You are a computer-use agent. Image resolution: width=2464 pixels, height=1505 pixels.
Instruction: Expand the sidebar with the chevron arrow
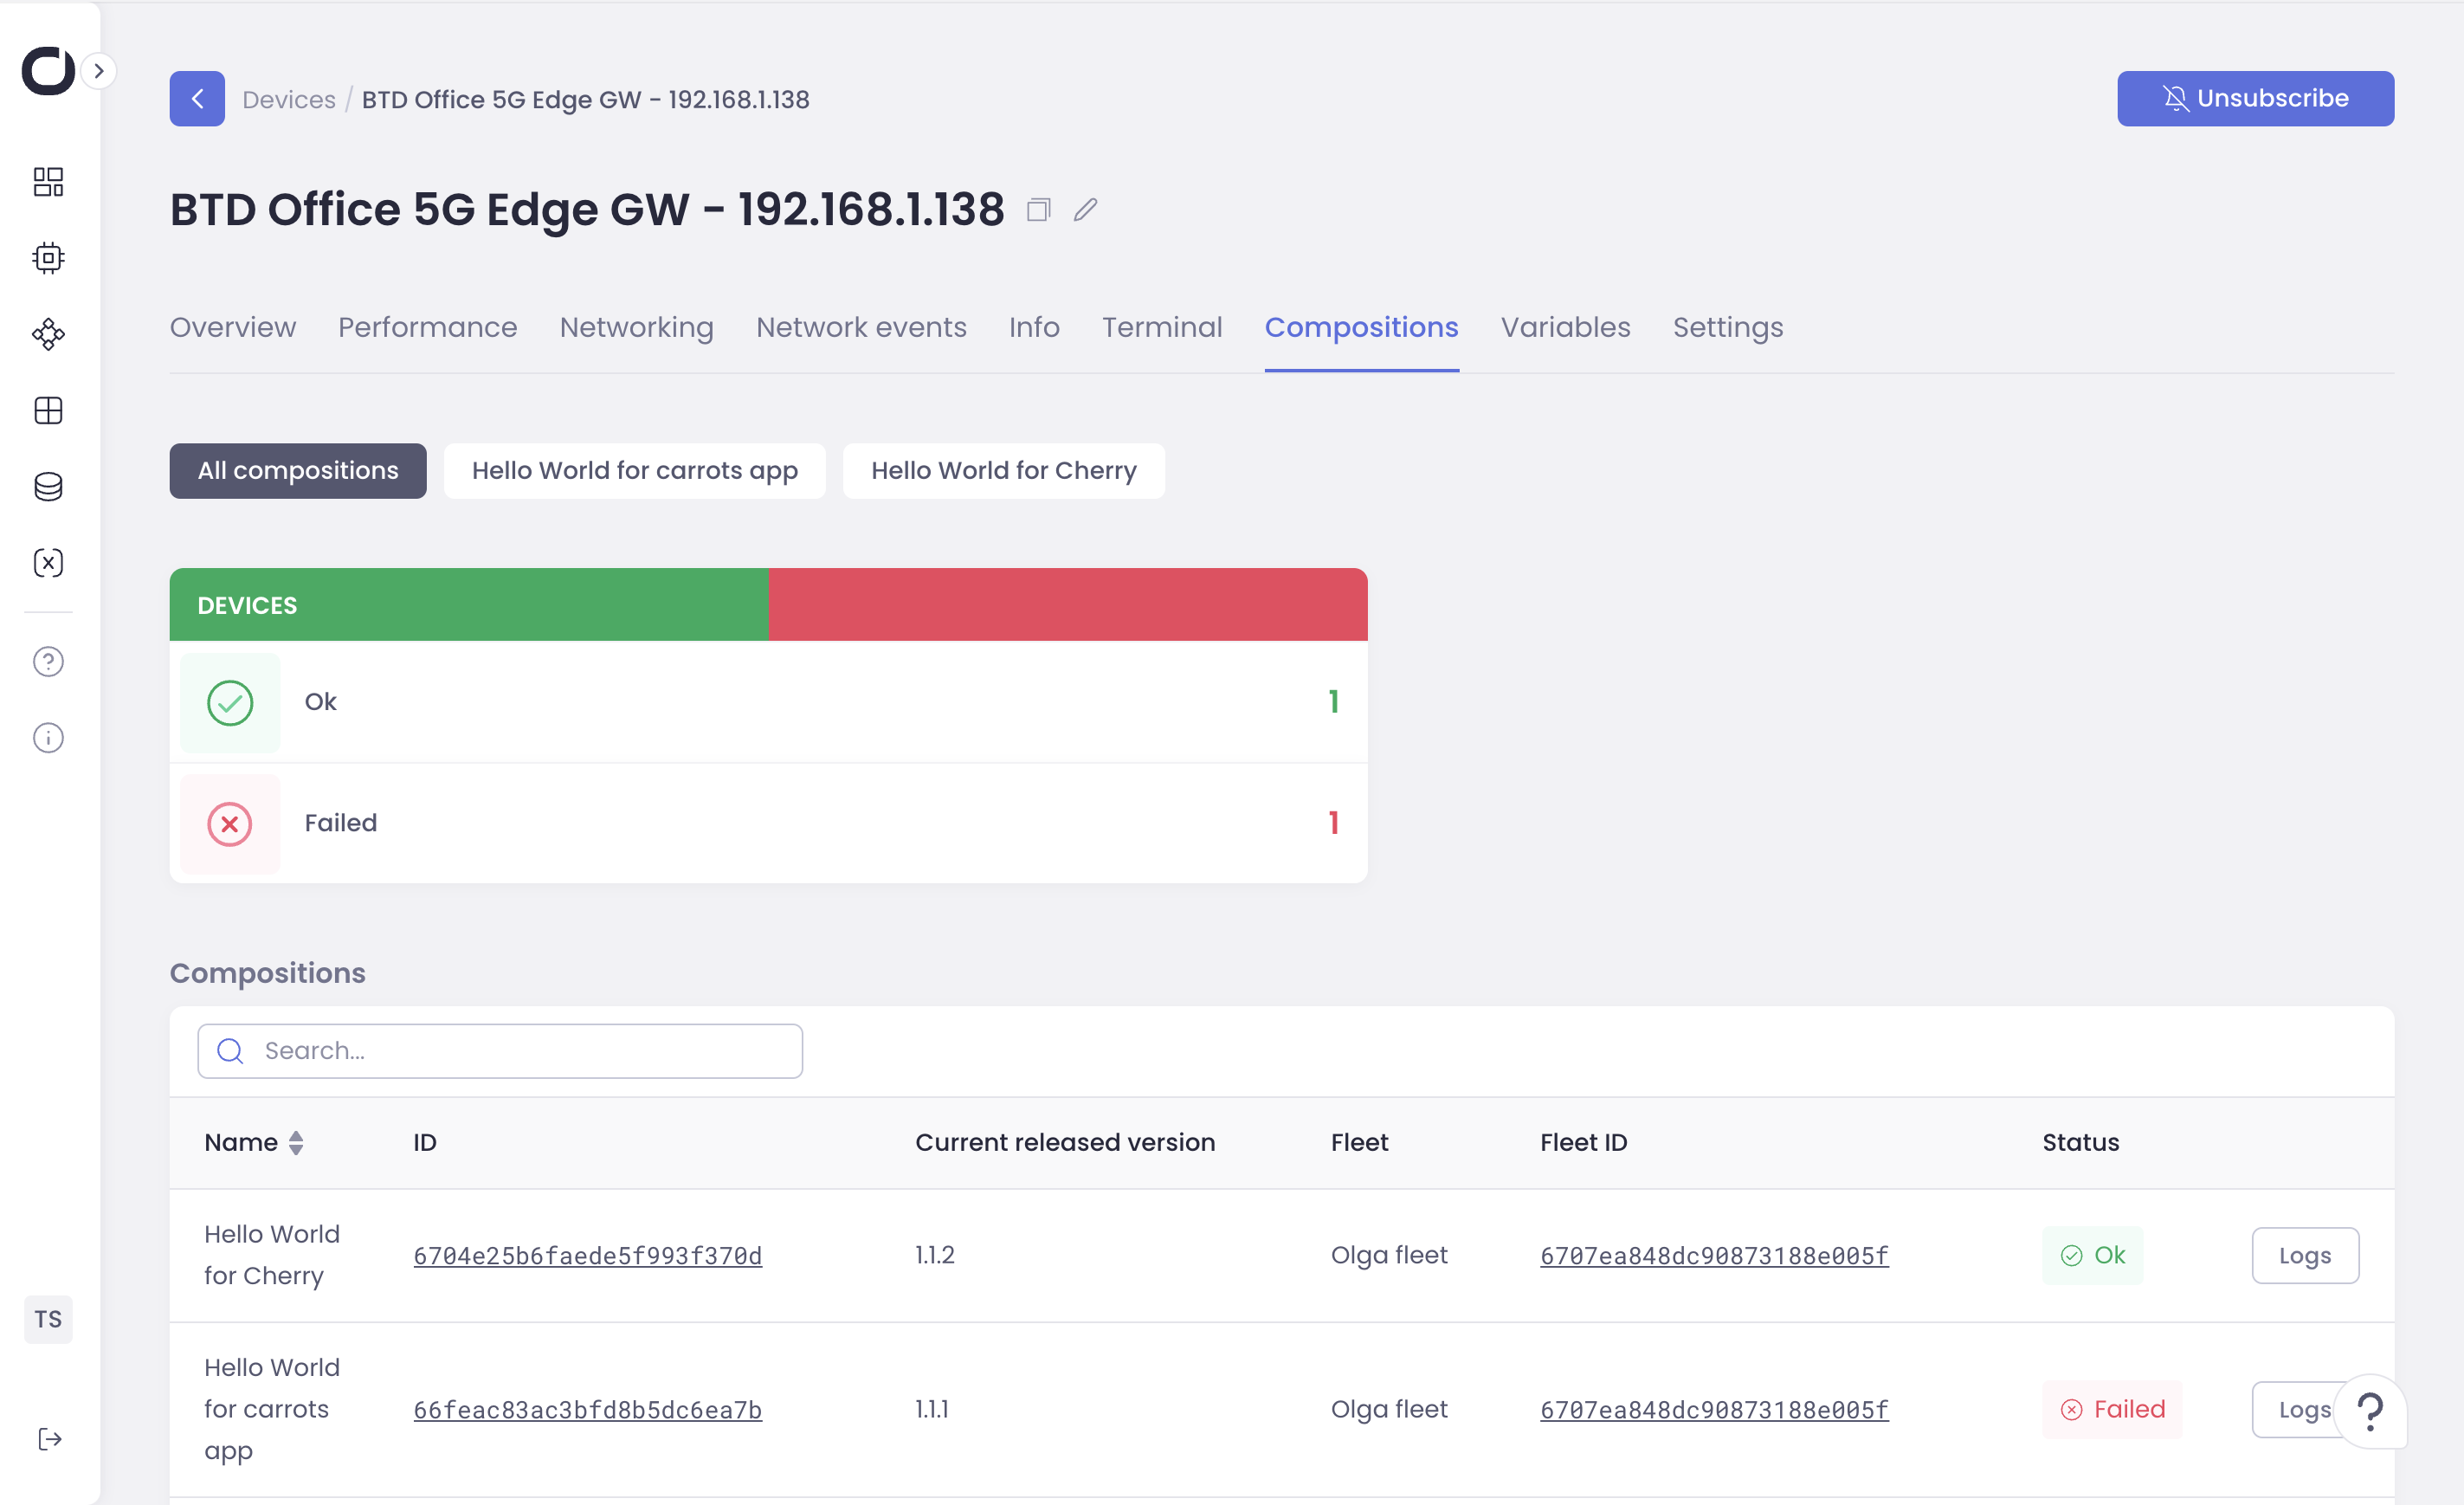tap(98, 71)
